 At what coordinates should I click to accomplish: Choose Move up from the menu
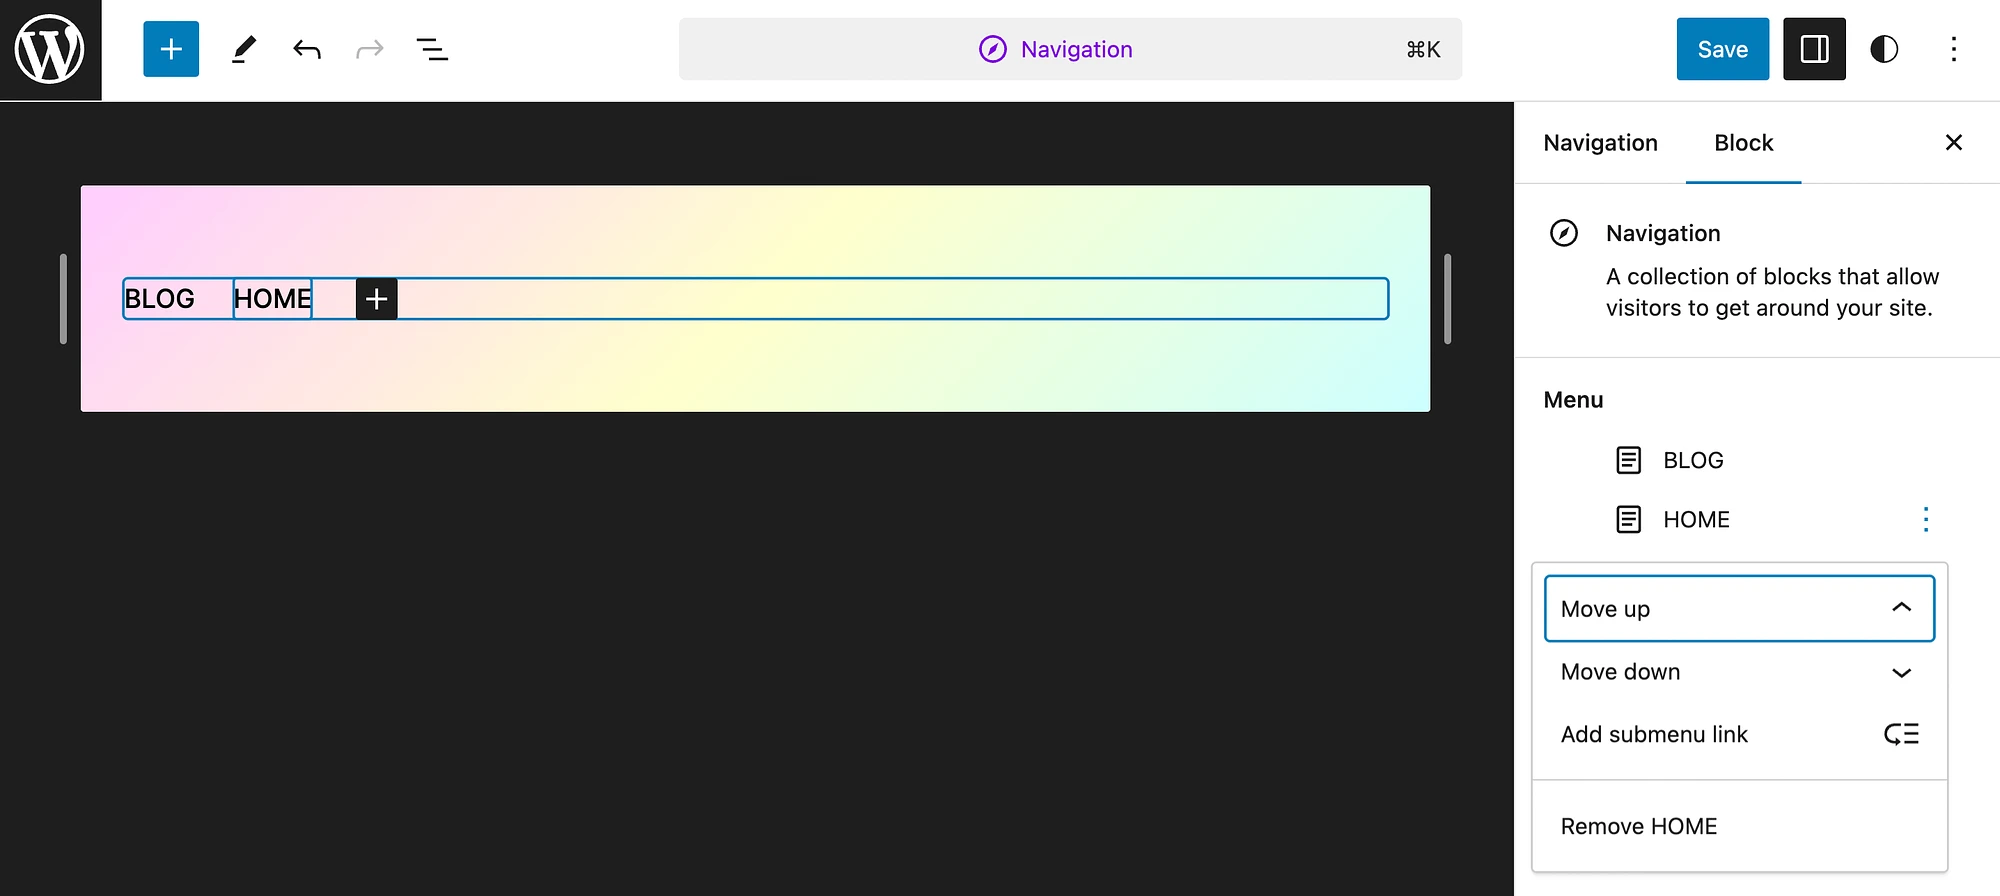pyautogui.click(x=1739, y=608)
